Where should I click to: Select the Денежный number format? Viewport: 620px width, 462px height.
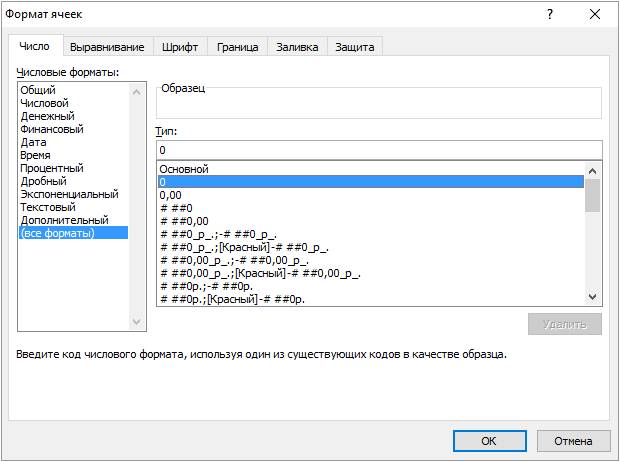pos(47,116)
